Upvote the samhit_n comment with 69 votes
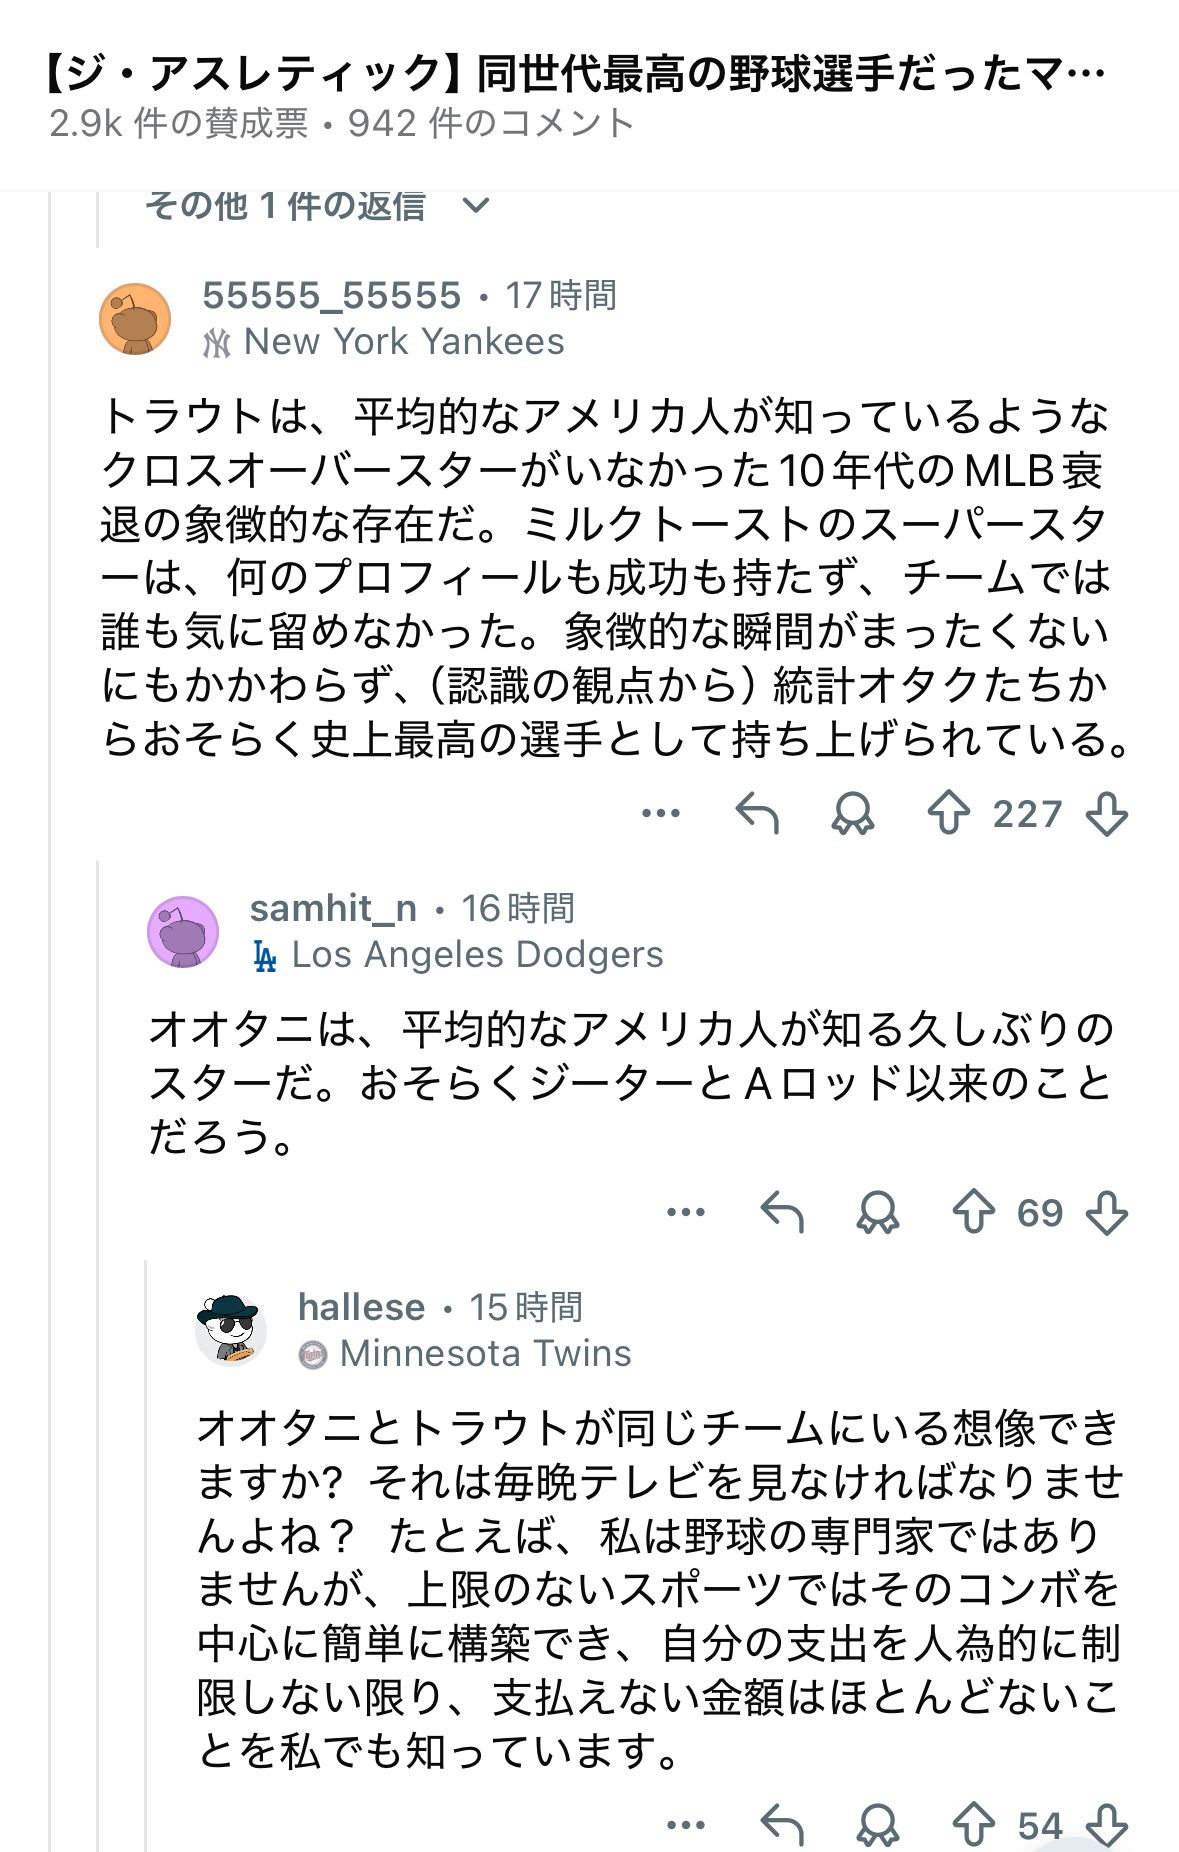This screenshot has width=1179, height=1852. coord(973,1213)
